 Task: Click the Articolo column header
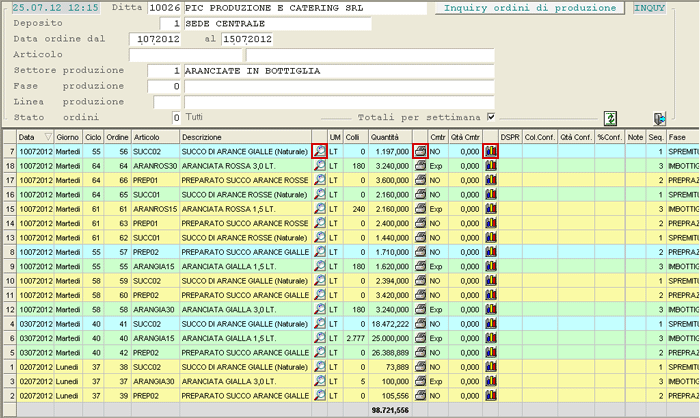[155, 137]
